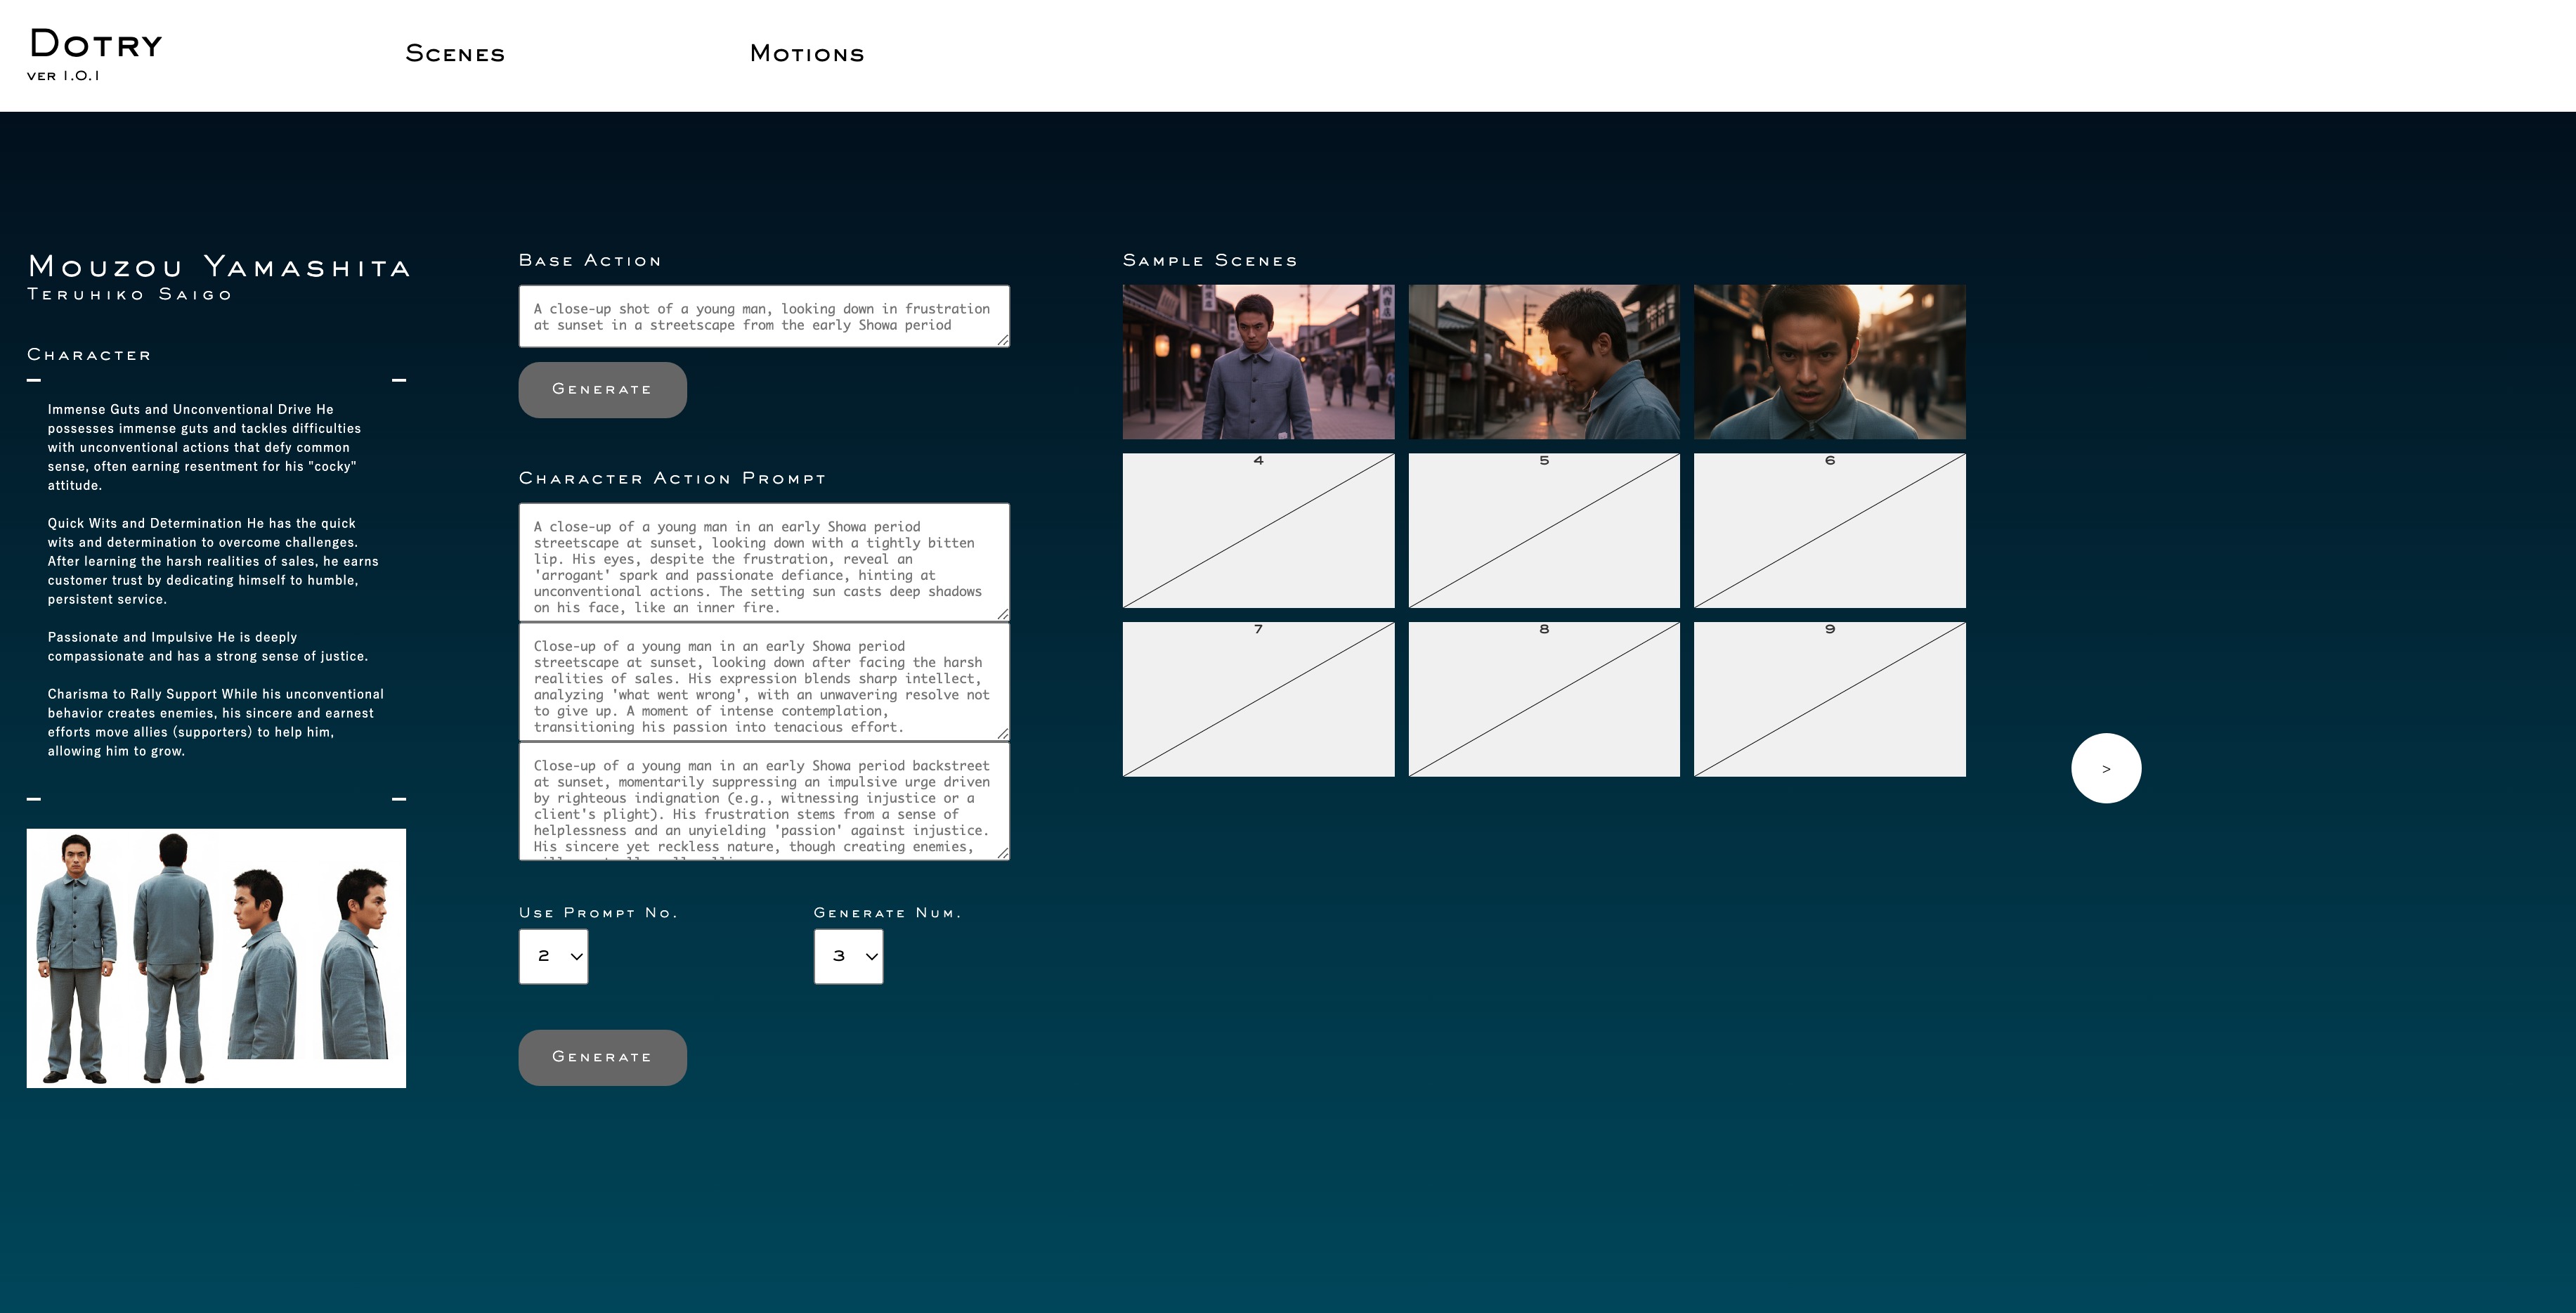2576x1313 pixels.
Task: Click the character turnaround reference image
Action: click(216, 957)
